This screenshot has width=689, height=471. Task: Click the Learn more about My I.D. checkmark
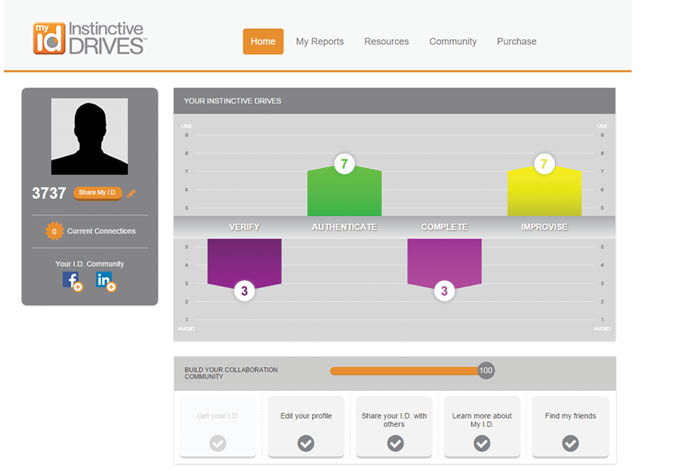tap(482, 443)
